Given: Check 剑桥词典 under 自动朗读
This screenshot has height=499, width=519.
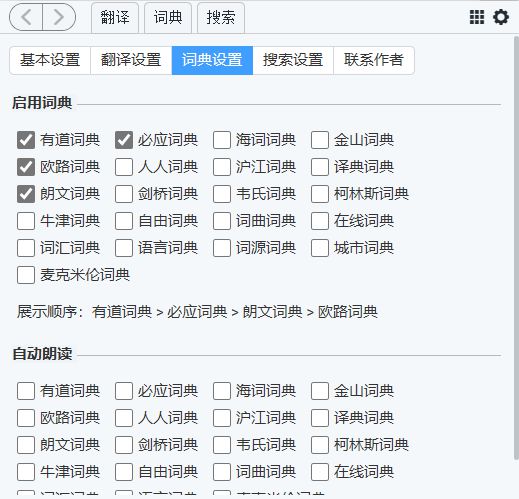Looking at the screenshot, I should [x=124, y=445].
